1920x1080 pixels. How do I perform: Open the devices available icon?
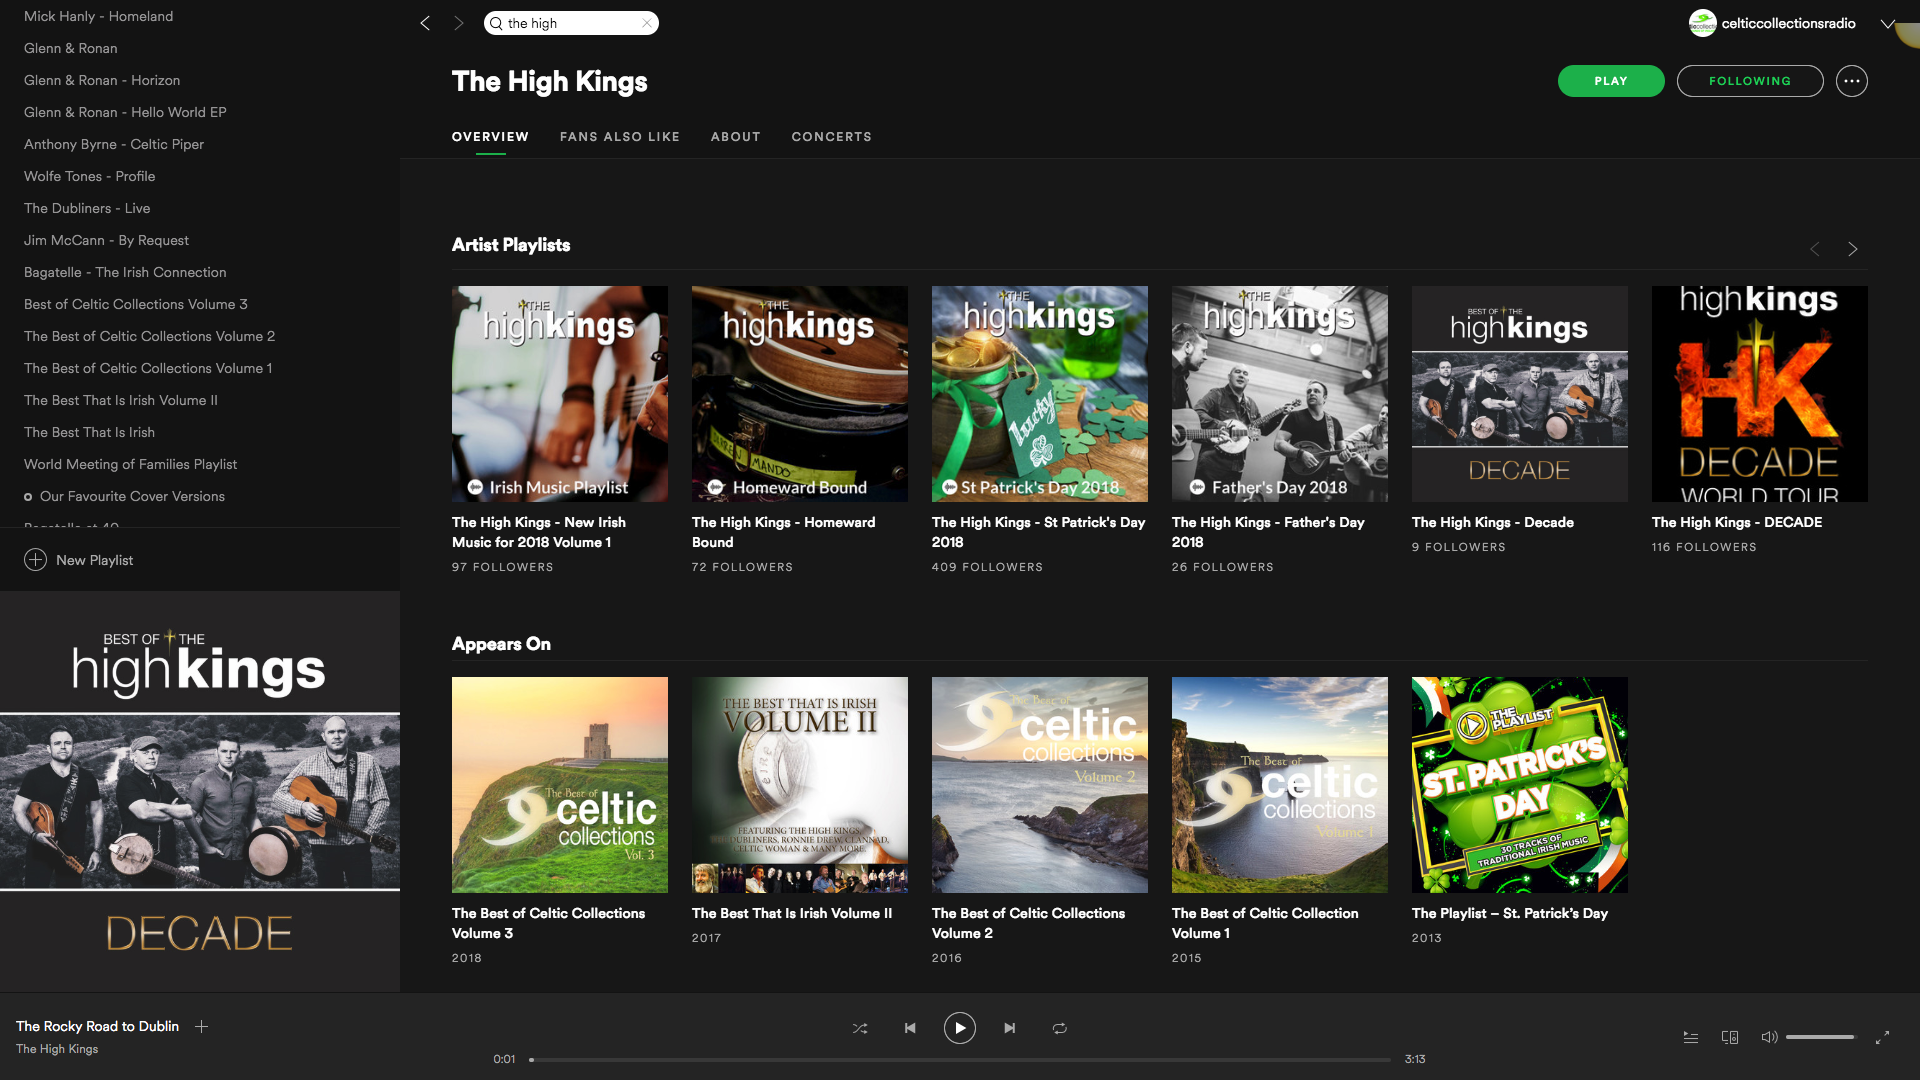coord(1729,1037)
